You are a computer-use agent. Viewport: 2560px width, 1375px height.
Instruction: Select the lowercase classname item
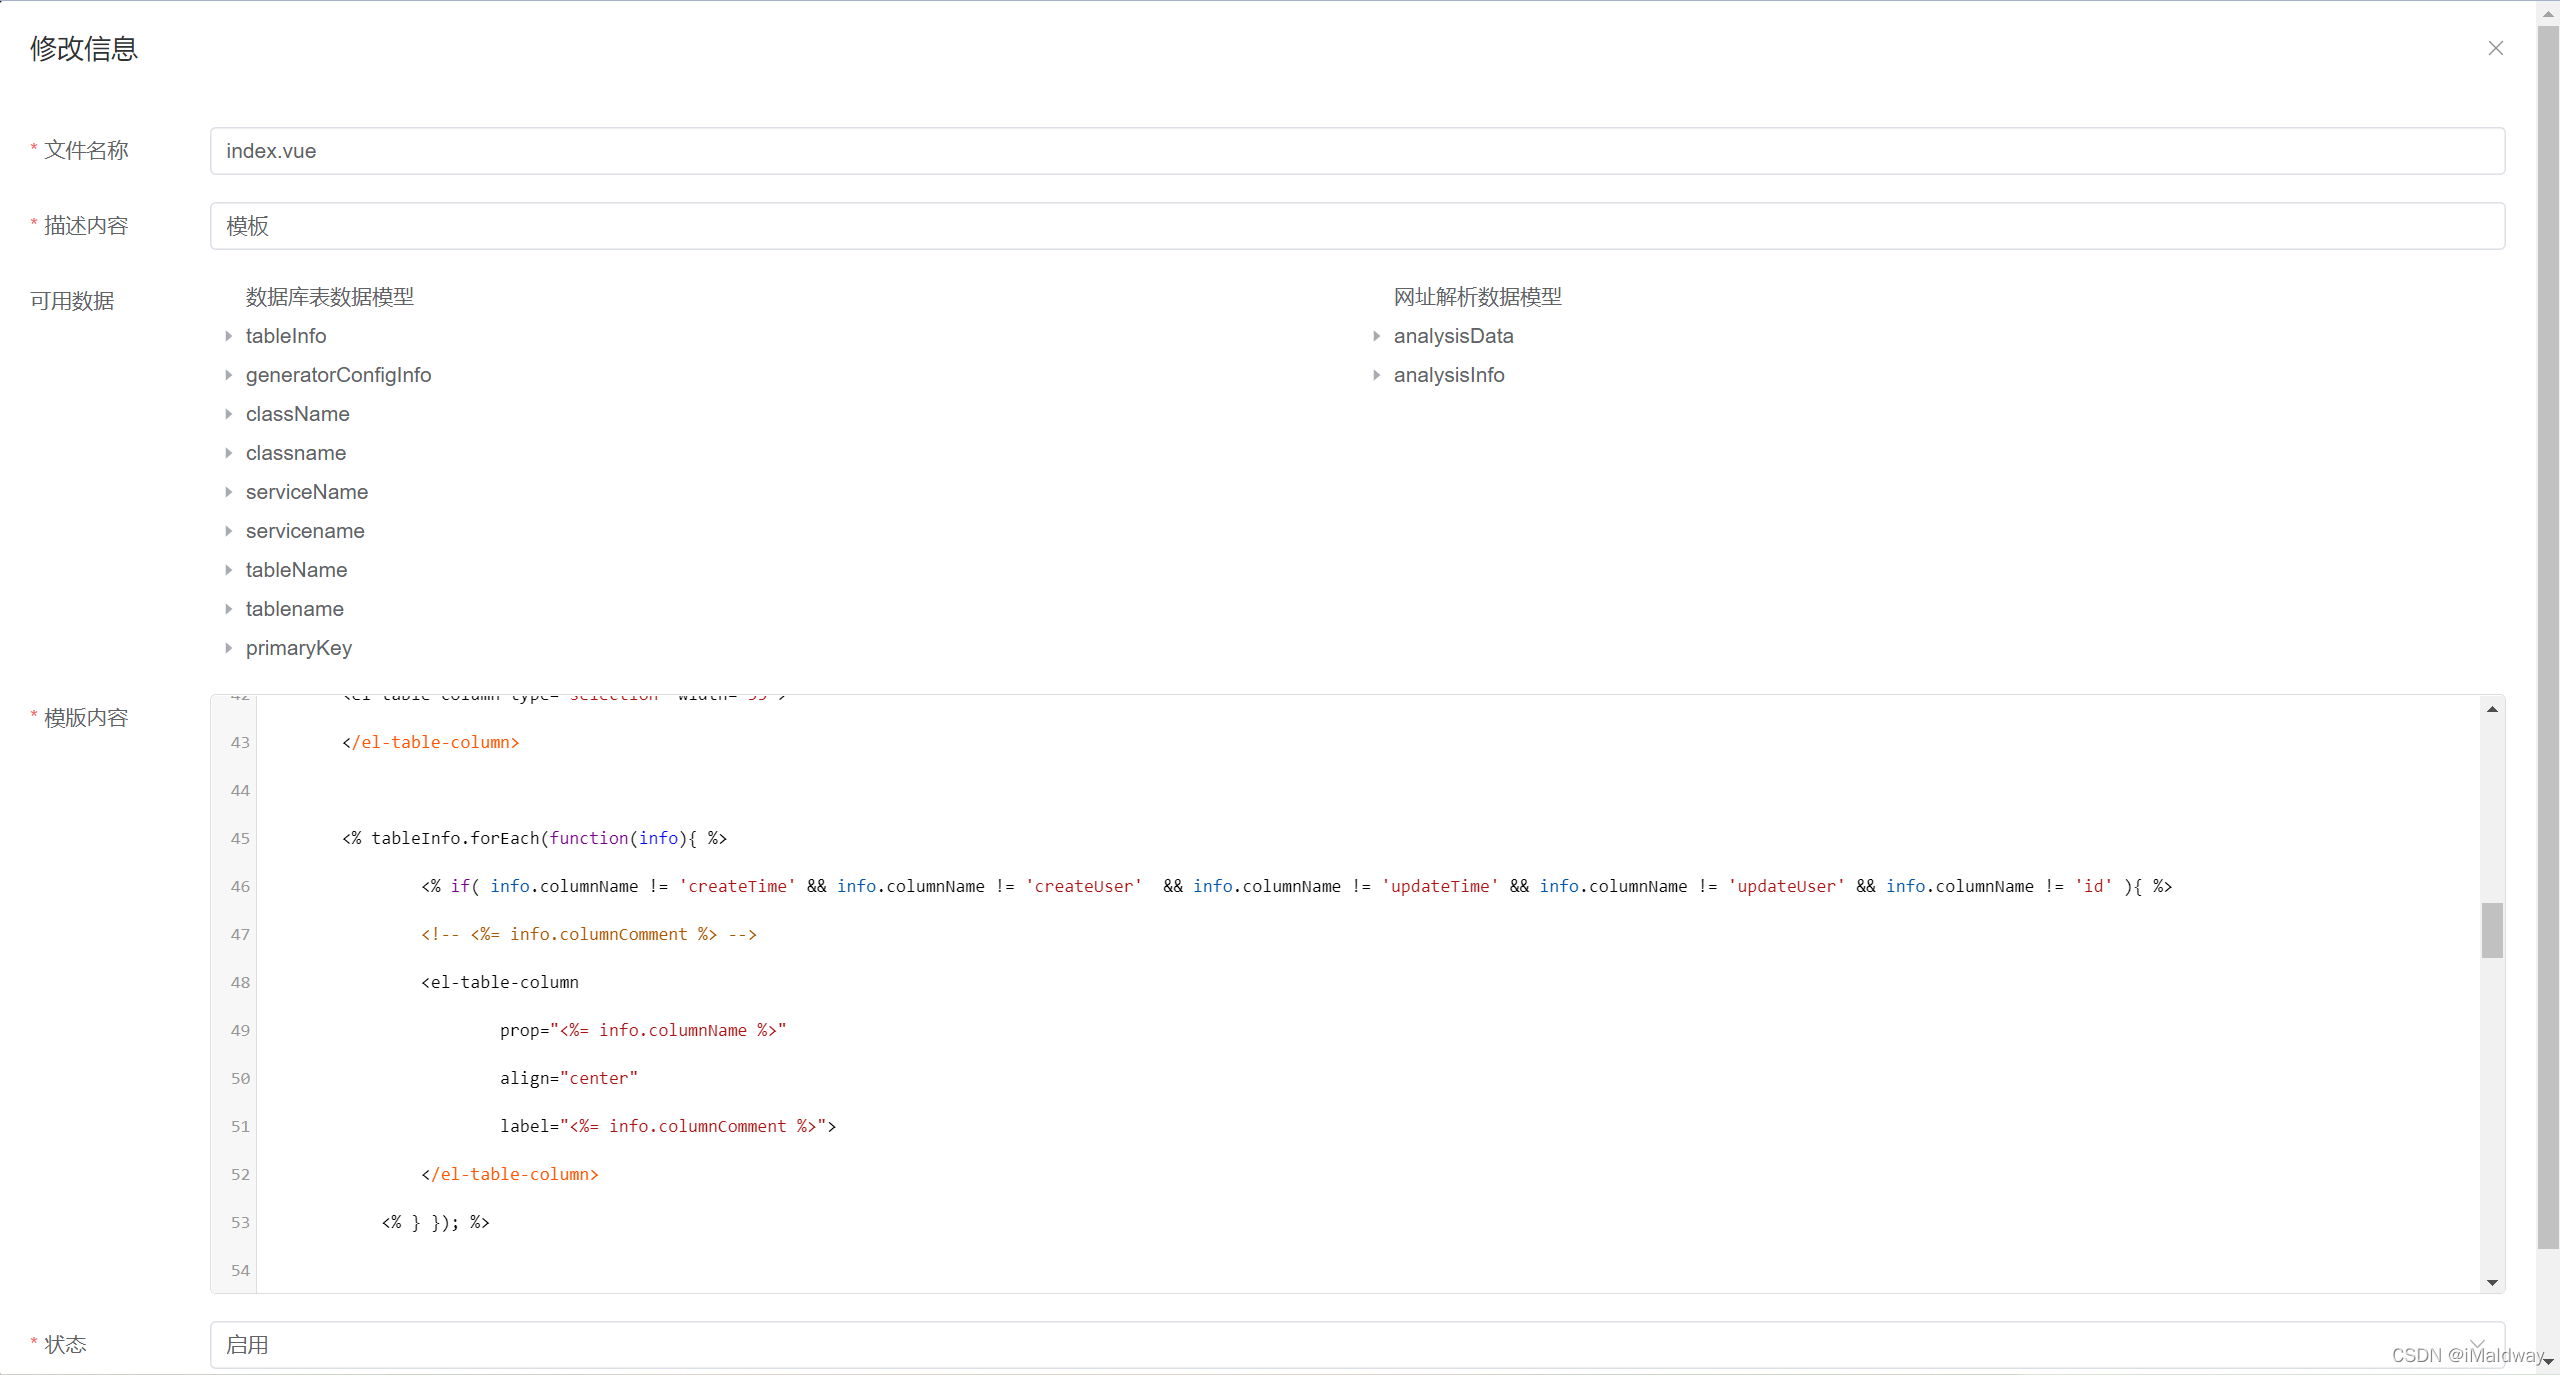(x=296, y=453)
